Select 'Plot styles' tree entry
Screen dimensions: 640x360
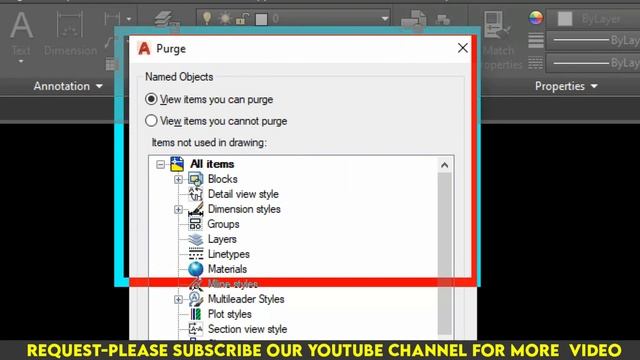(x=229, y=314)
